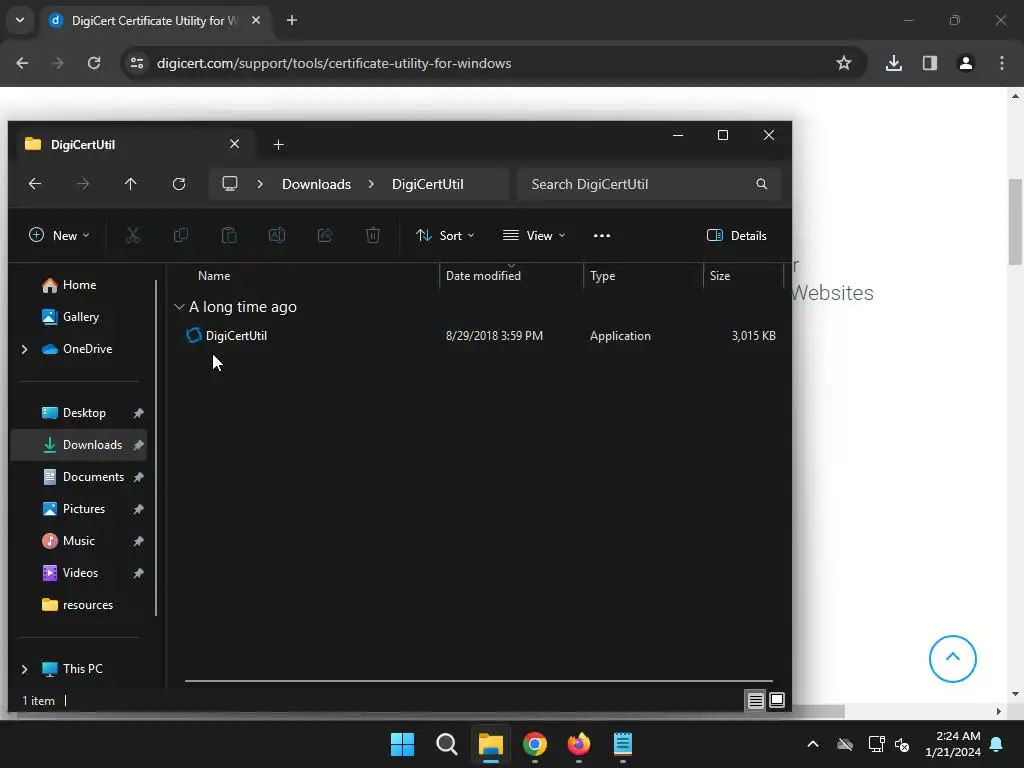
Task: Open Documents in navigation pane
Action: (x=80, y=477)
